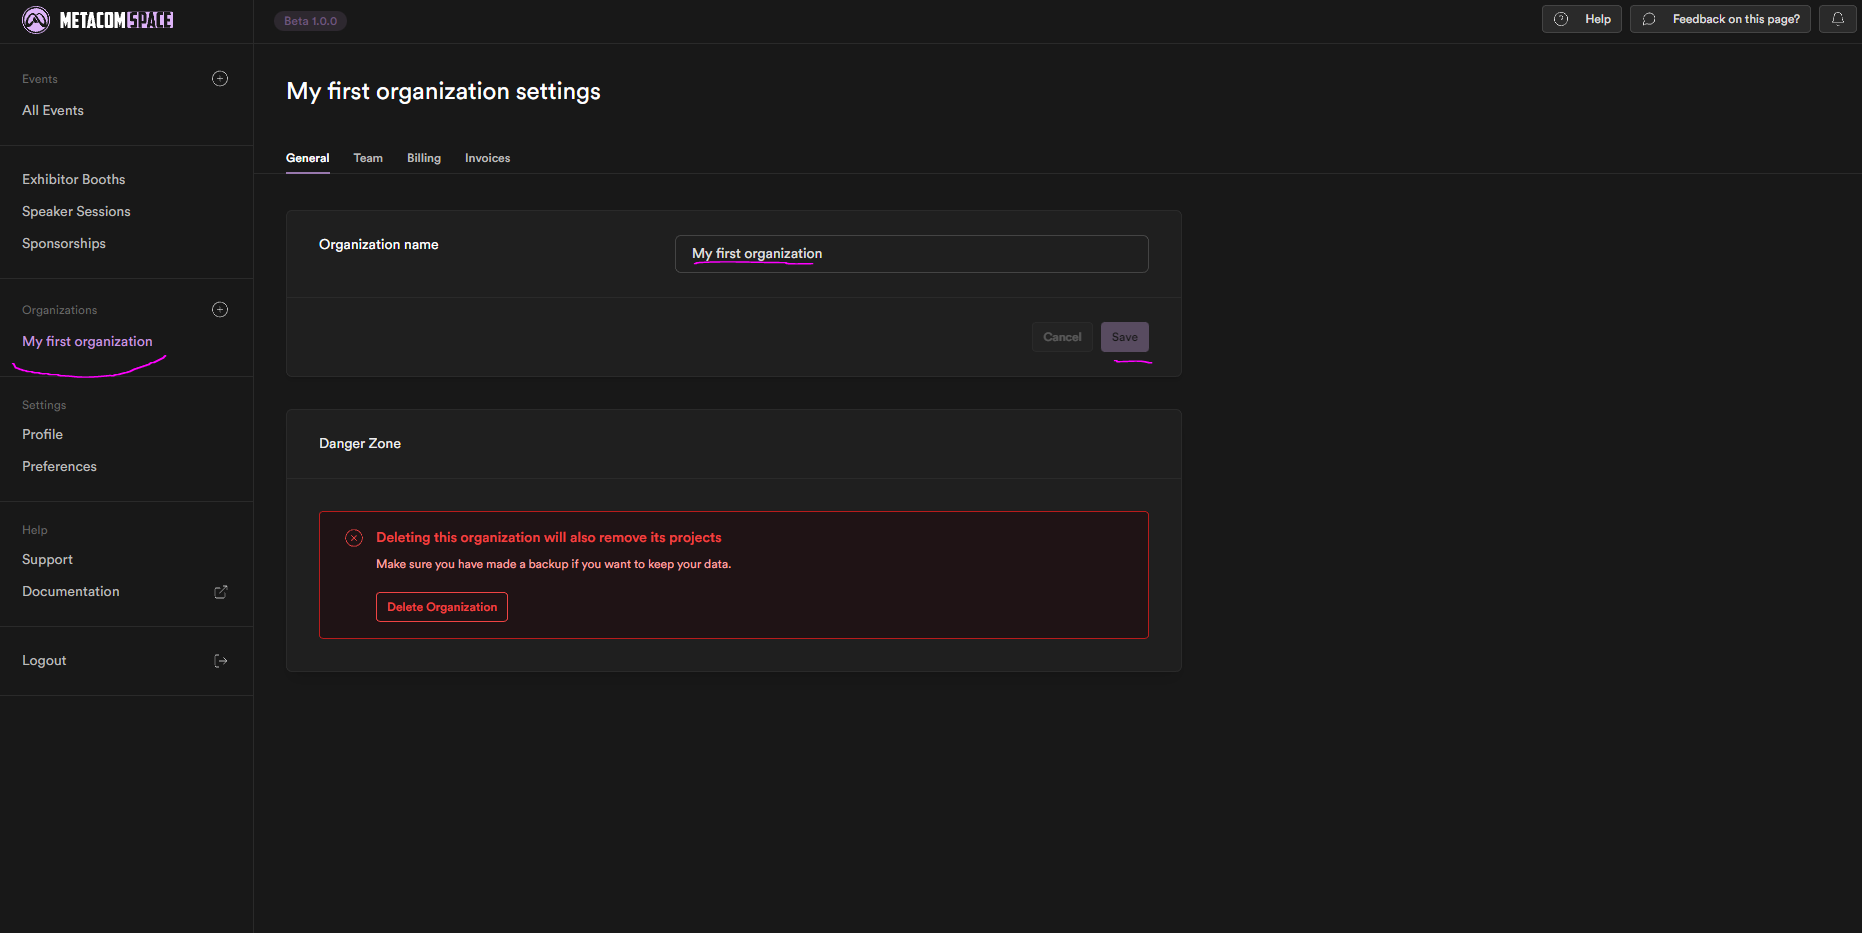Screen dimensions: 1862x933
Task: Switch to the Team tab
Action: point(368,158)
